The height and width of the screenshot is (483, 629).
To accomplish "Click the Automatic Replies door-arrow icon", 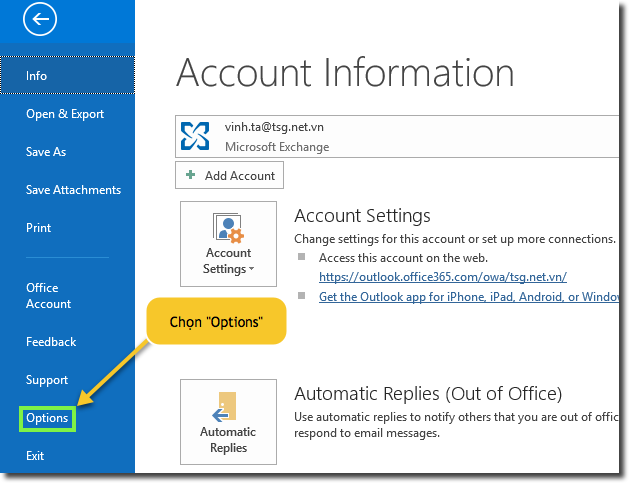I will 228,406.
